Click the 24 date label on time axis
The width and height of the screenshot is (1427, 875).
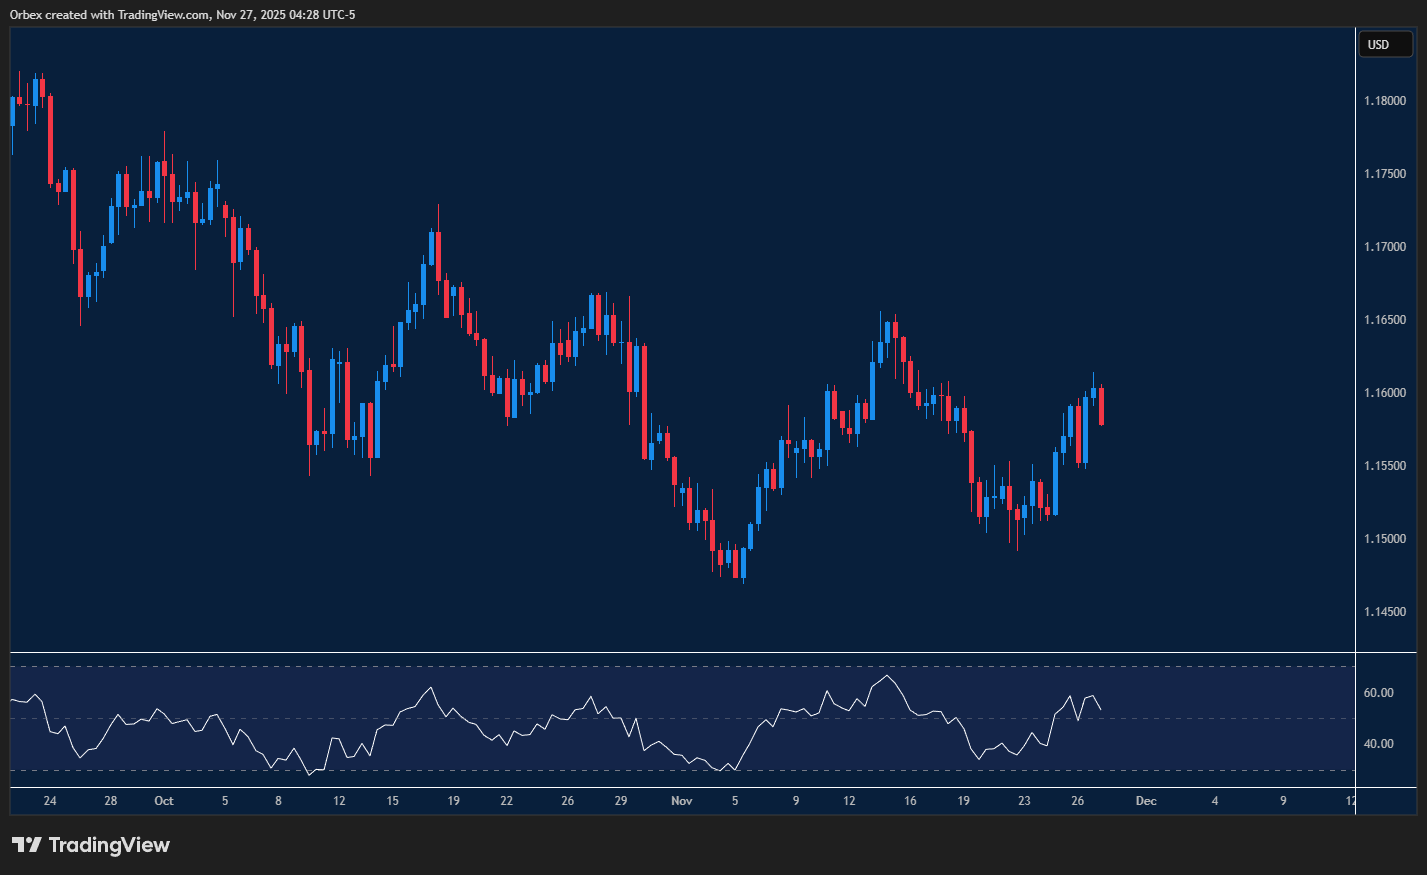50,801
